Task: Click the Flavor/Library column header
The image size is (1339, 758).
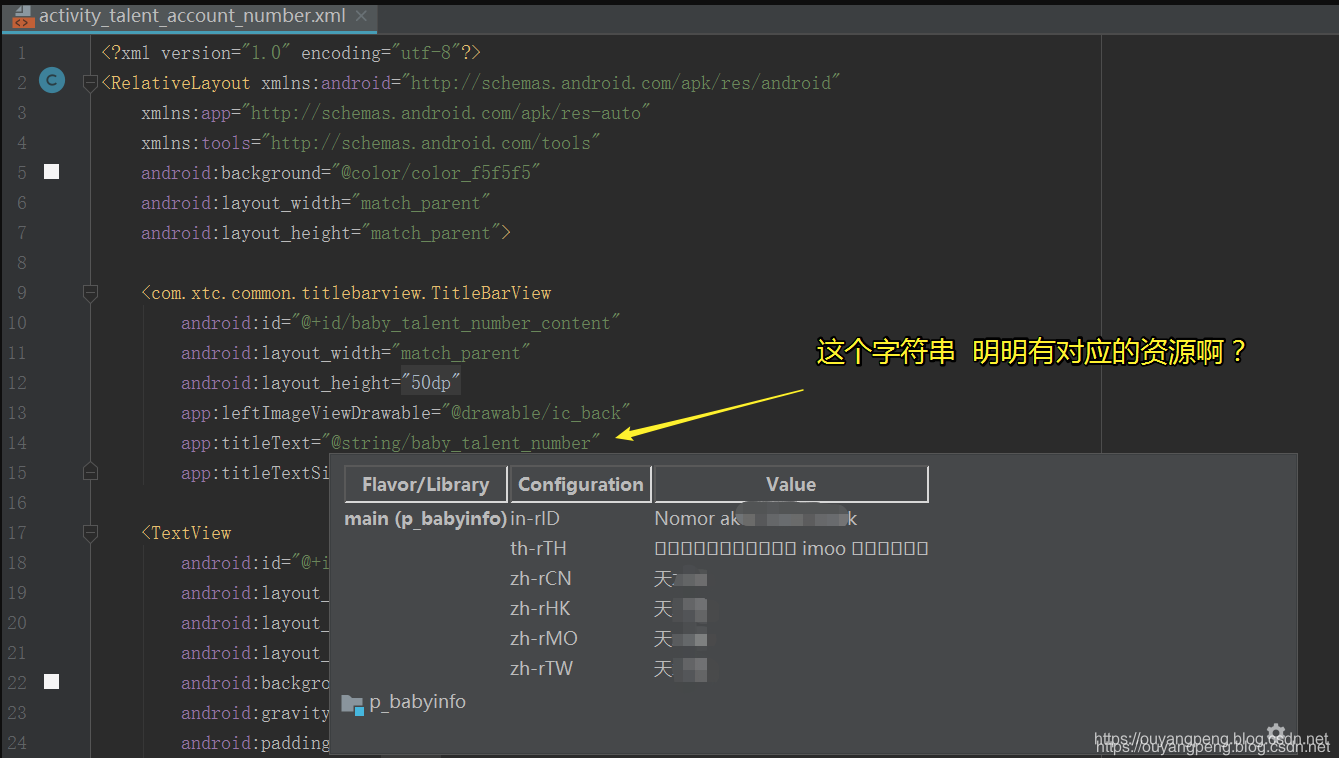Action: pyautogui.click(x=426, y=484)
